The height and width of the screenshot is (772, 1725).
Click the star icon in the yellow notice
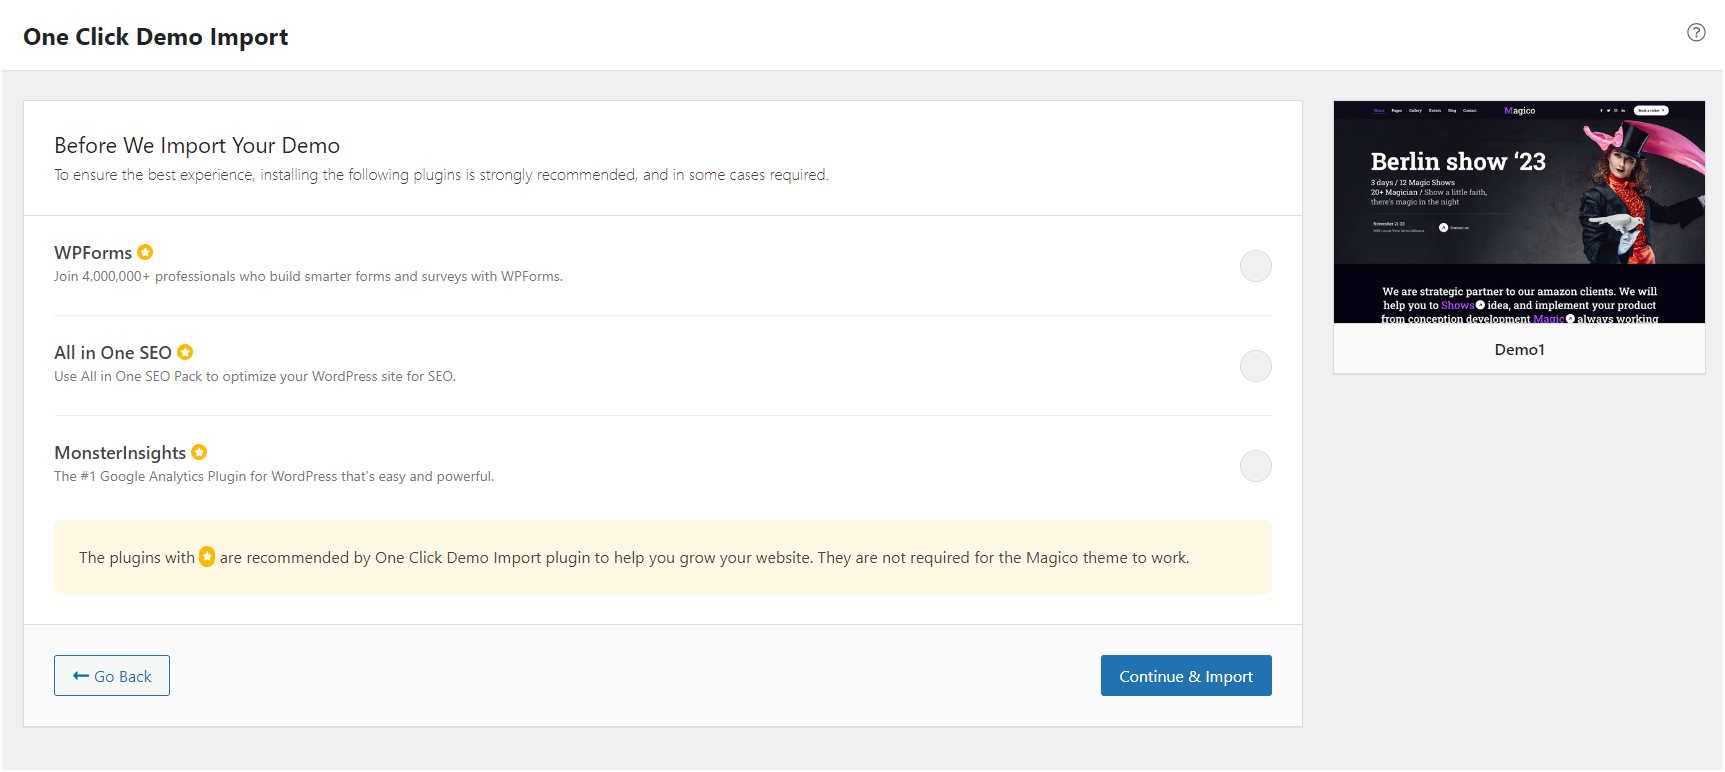[x=207, y=557]
